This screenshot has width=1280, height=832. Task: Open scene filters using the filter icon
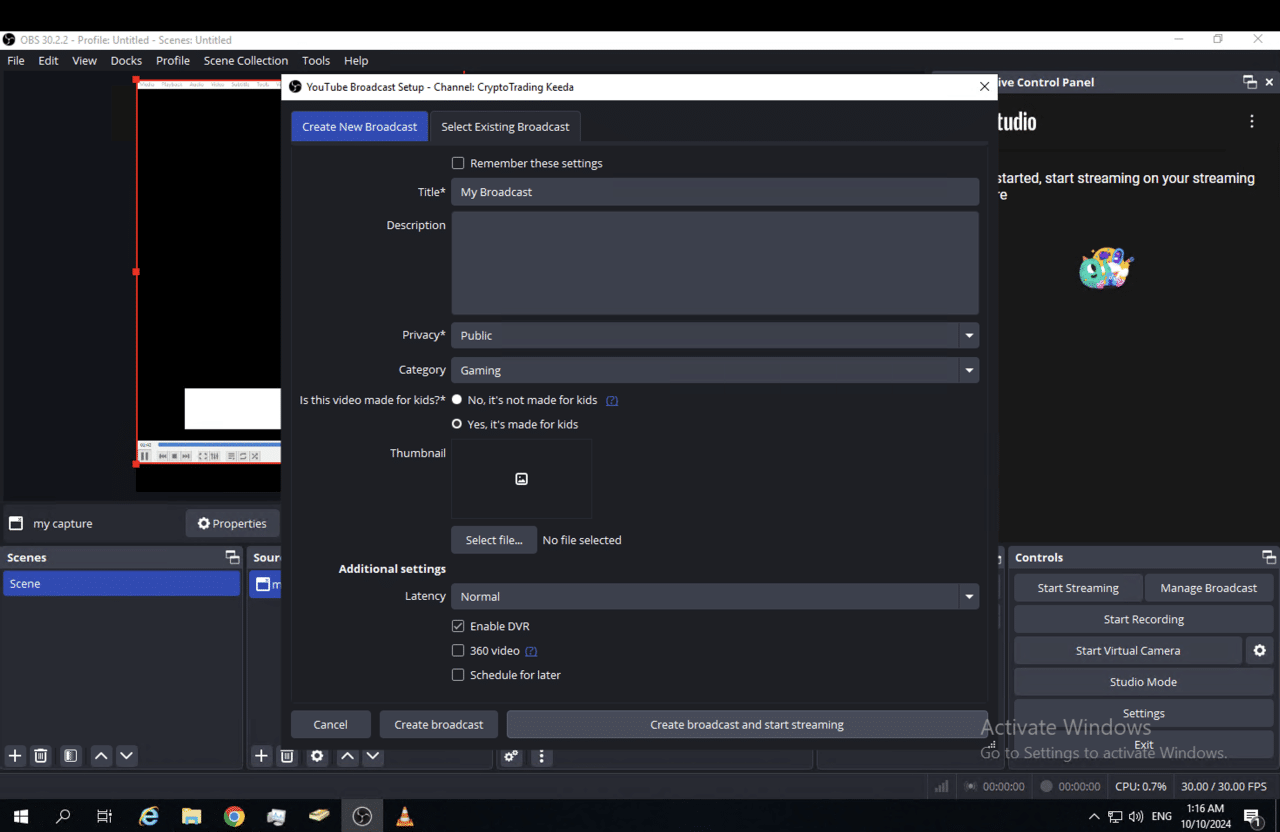[70, 756]
